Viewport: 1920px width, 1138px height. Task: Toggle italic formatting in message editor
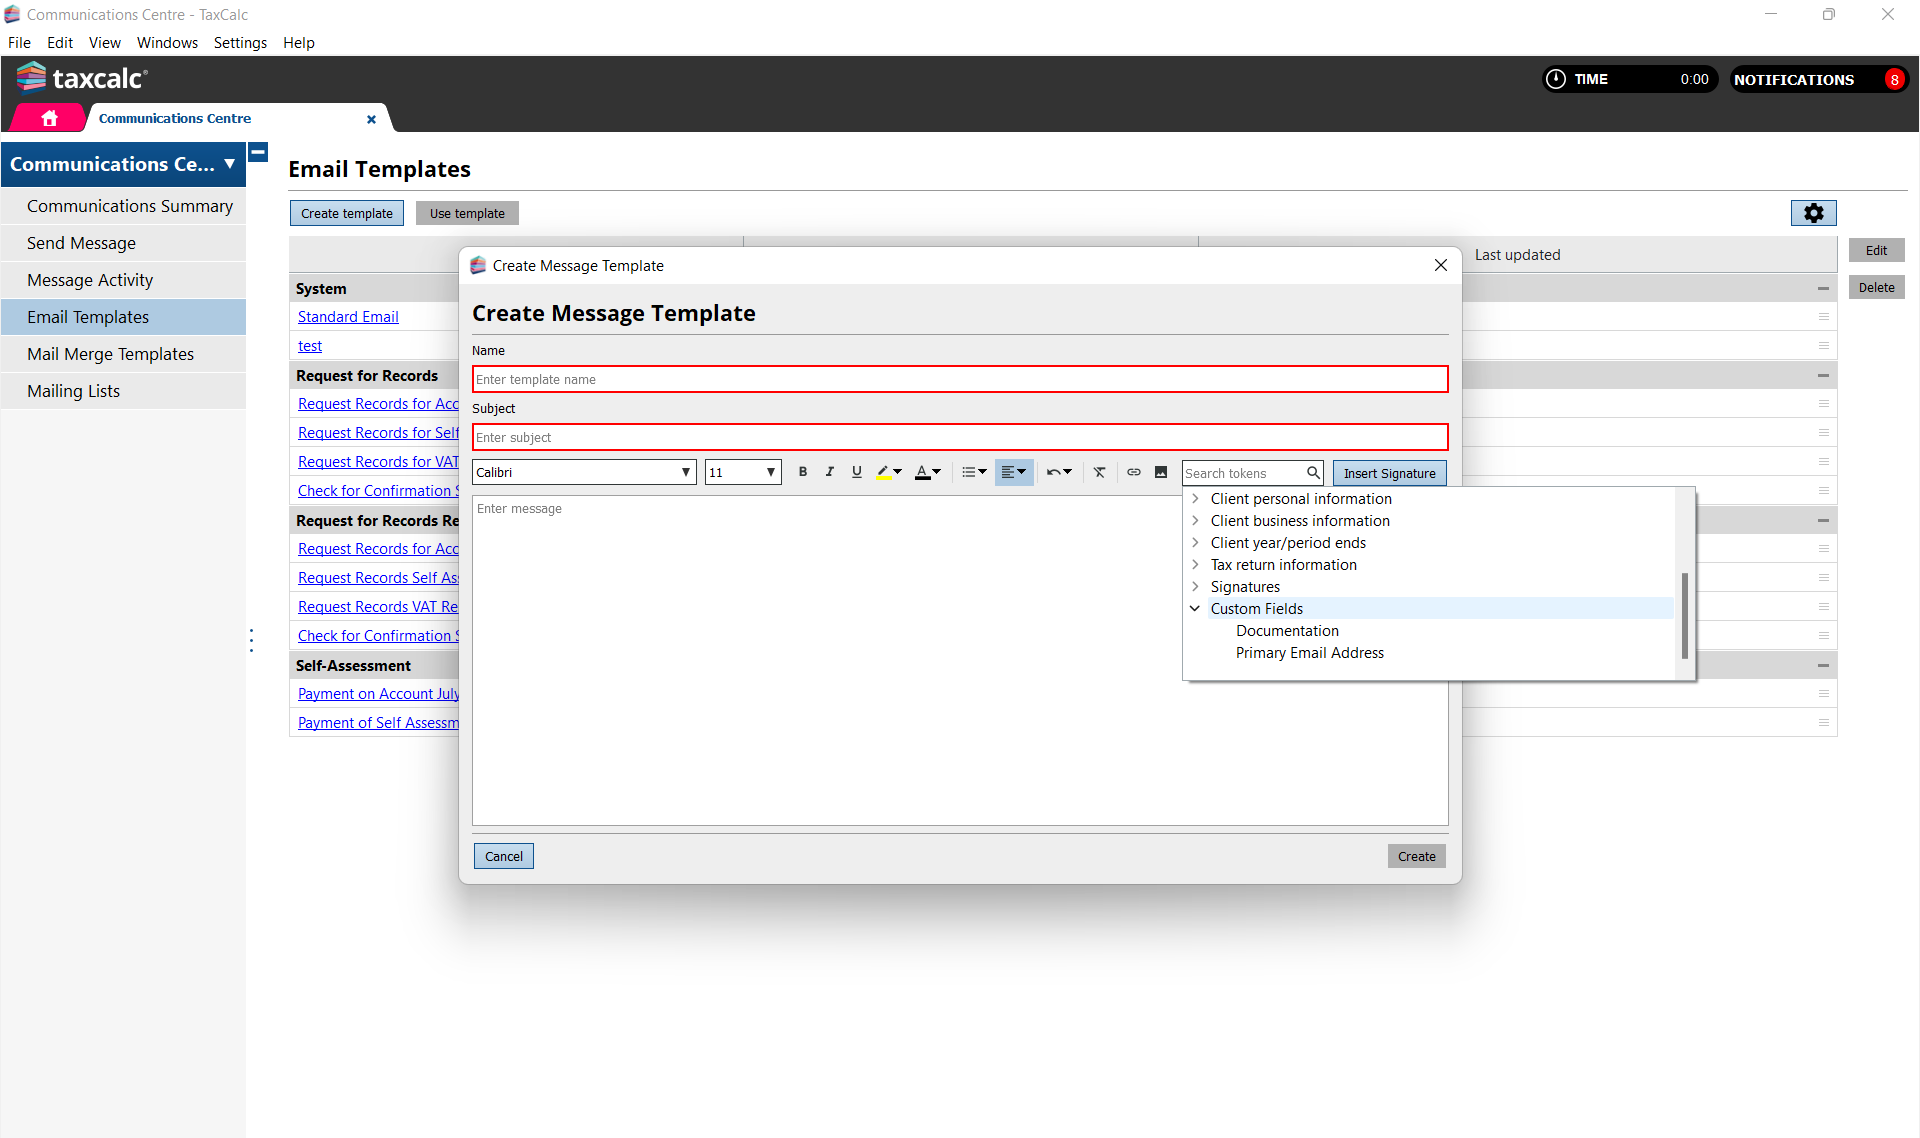click(829, 472)
